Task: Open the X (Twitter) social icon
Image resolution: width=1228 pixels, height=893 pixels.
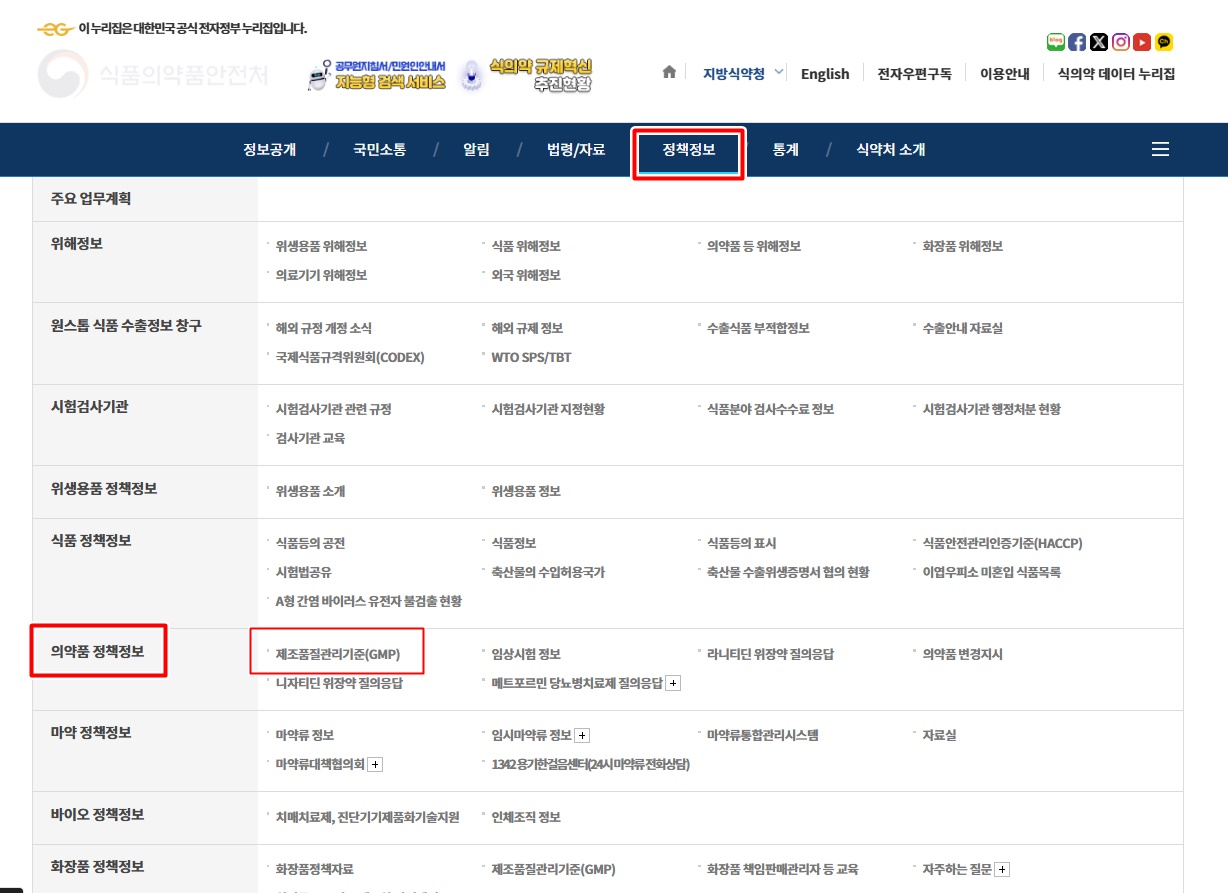Action: click(x=1099, y=42)
